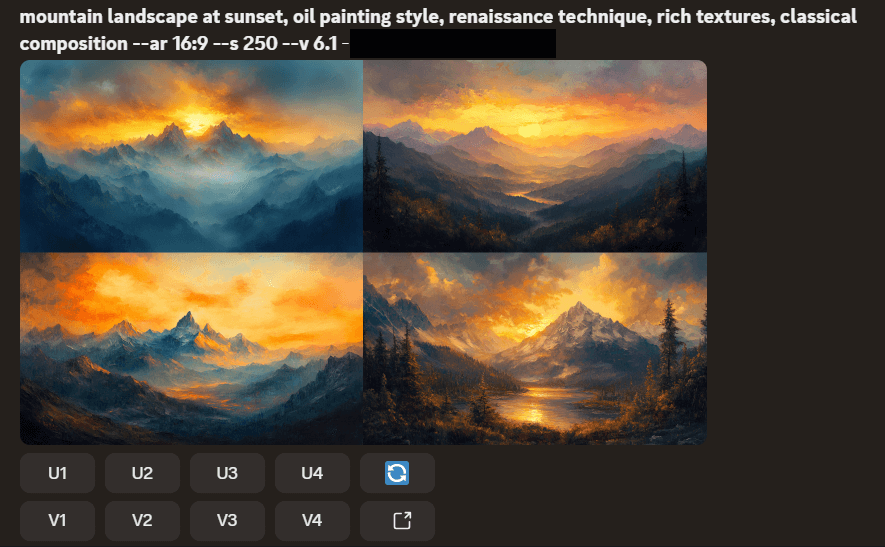
Task: Make variations of third image via V3
Action: point(227,520)
